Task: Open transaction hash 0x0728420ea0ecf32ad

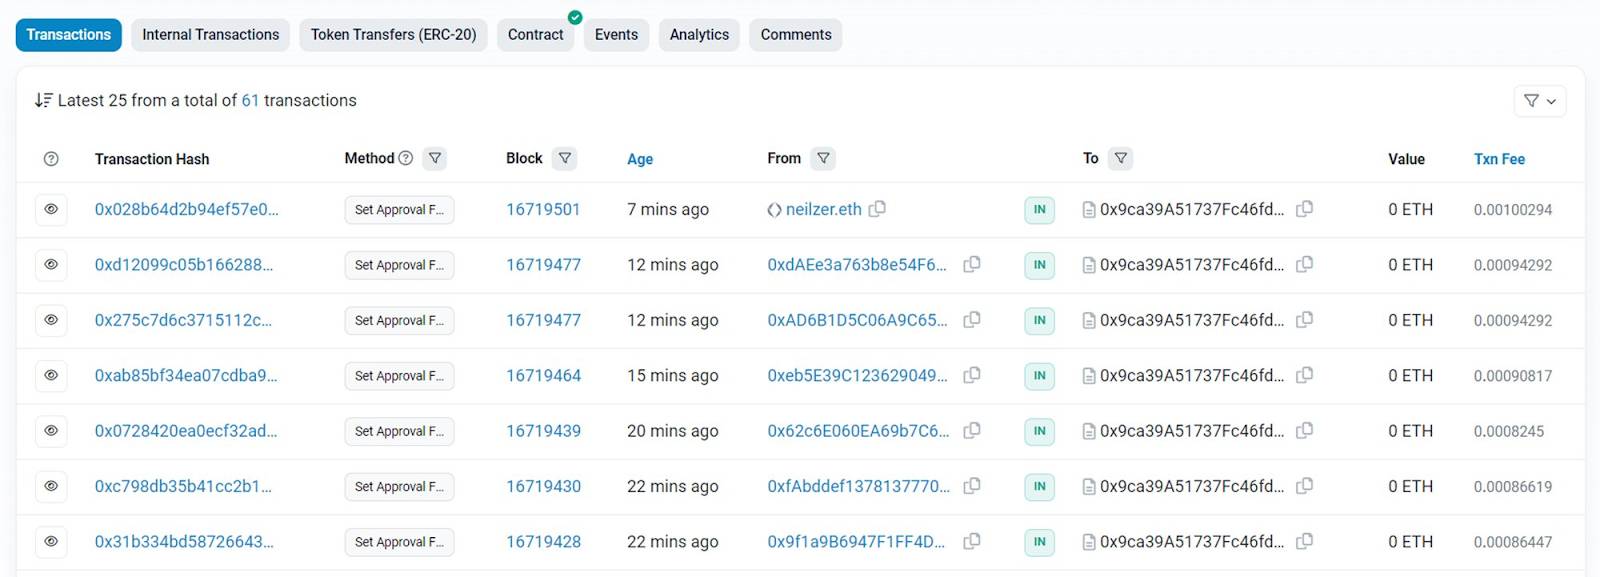Action: click(186, 431)
